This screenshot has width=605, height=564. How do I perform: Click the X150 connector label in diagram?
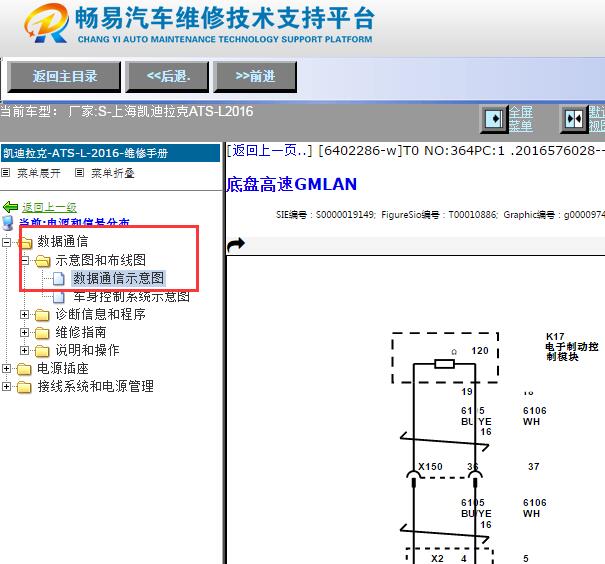(430, 466)
